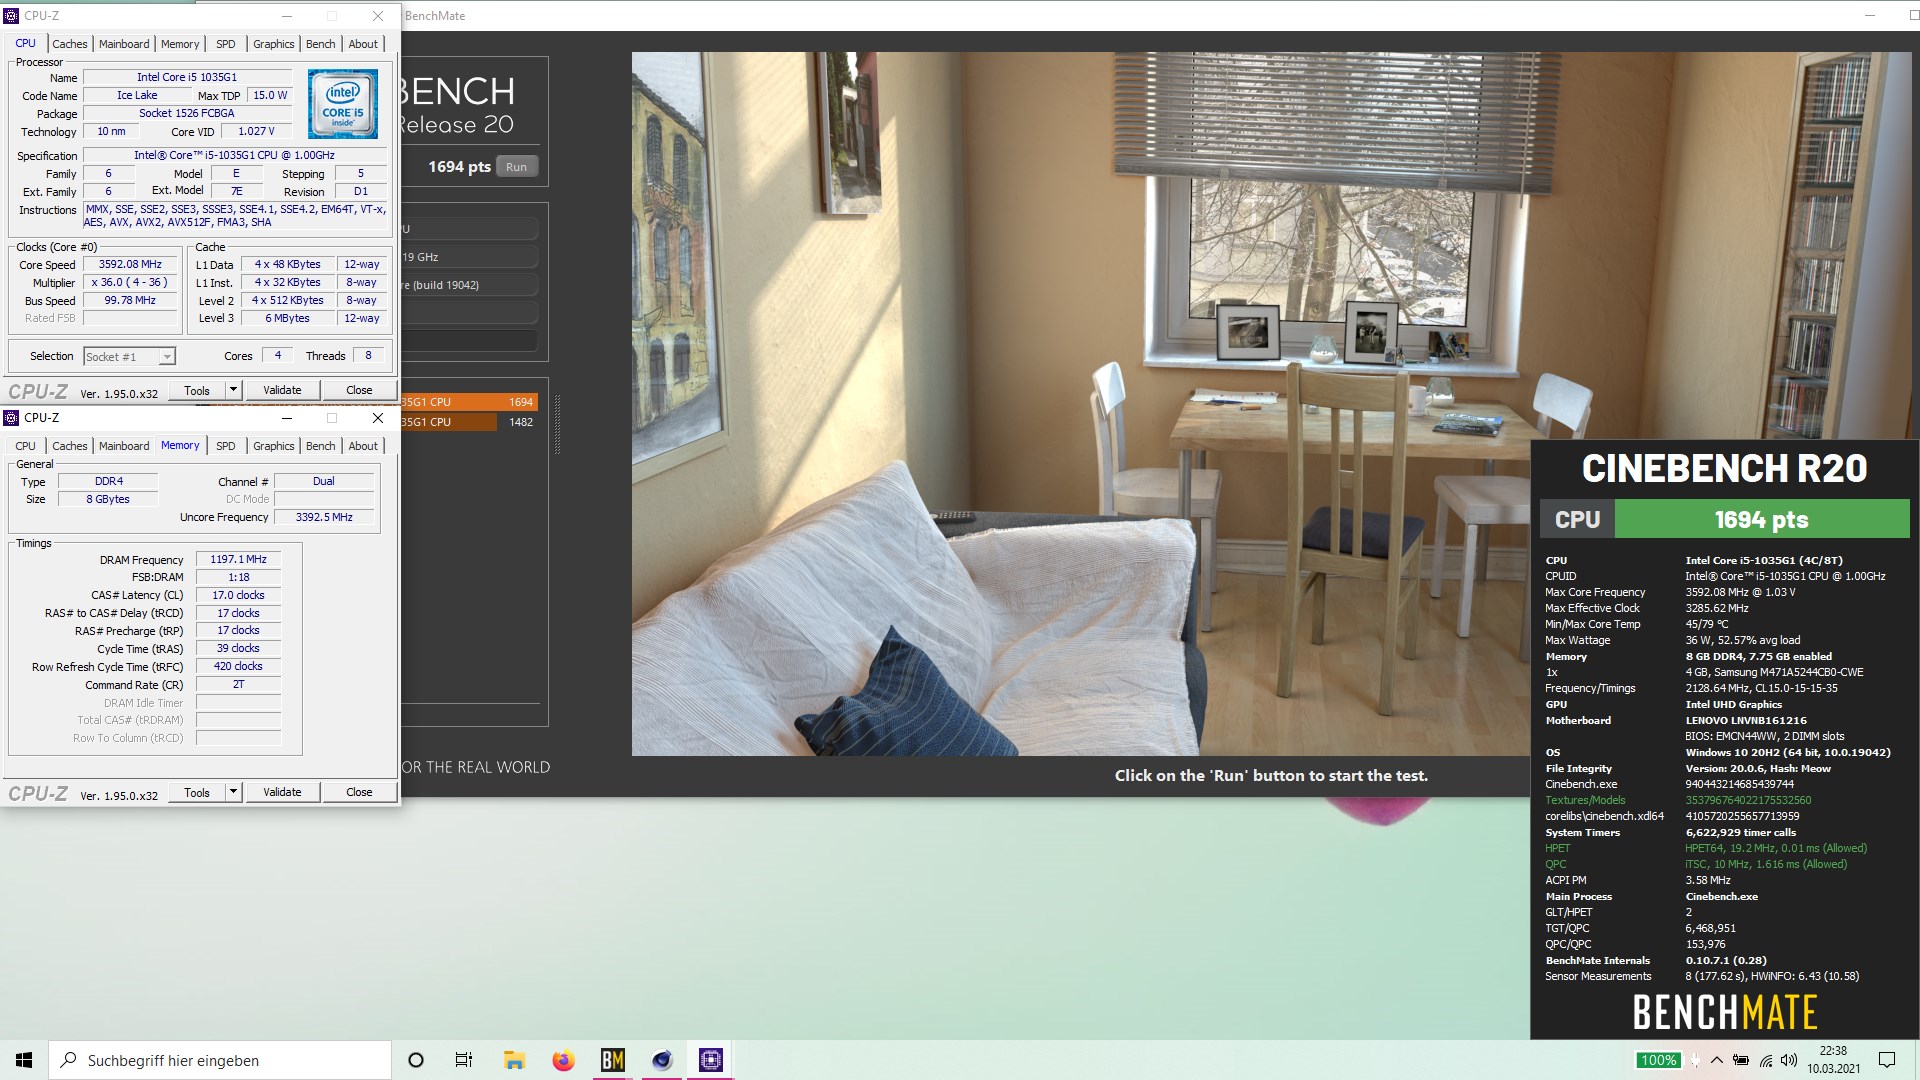This screenshot has height=1080, width=1920.
Task: Click the HPET timer line in BenchMate panel
Action: (x=1705, y=848)
